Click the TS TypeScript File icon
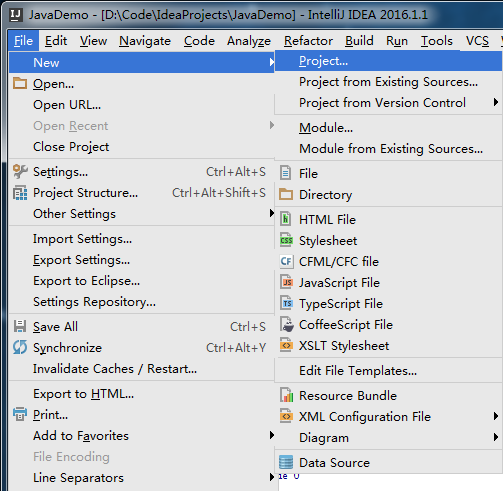Viewport: 503px width, 491px height. (x=286, y=303)
